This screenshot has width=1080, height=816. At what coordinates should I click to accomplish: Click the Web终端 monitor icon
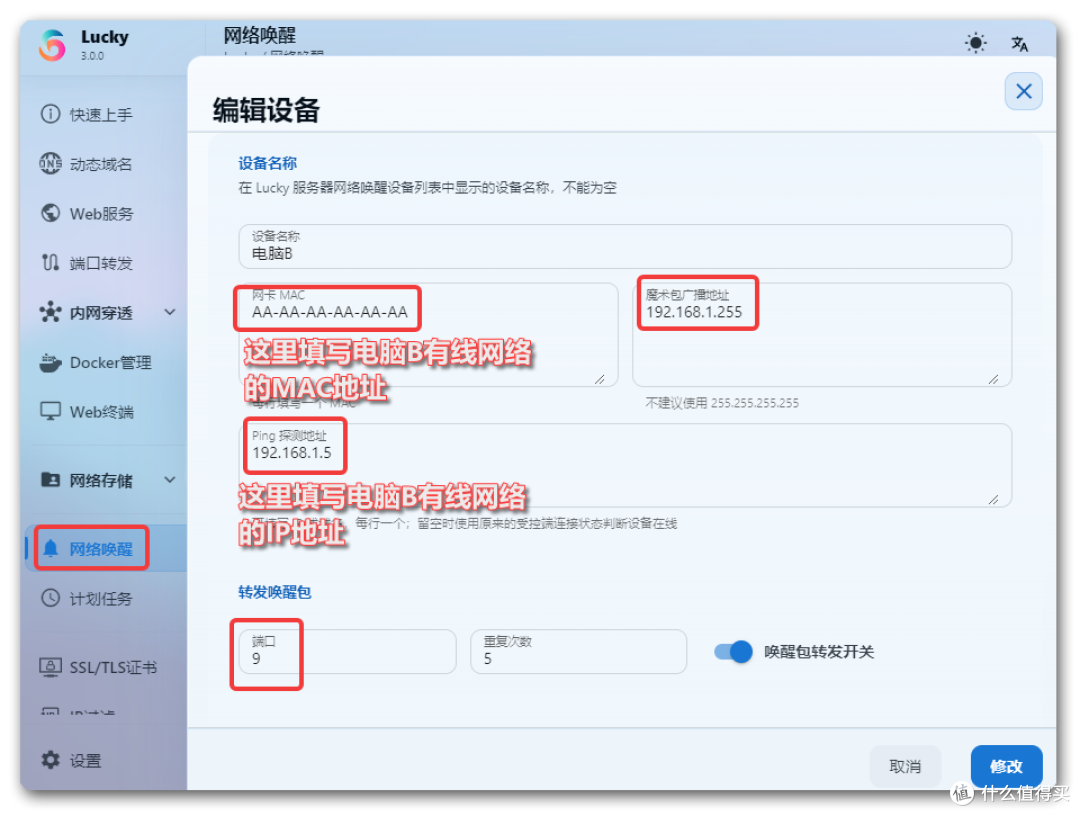coord(50,411)
